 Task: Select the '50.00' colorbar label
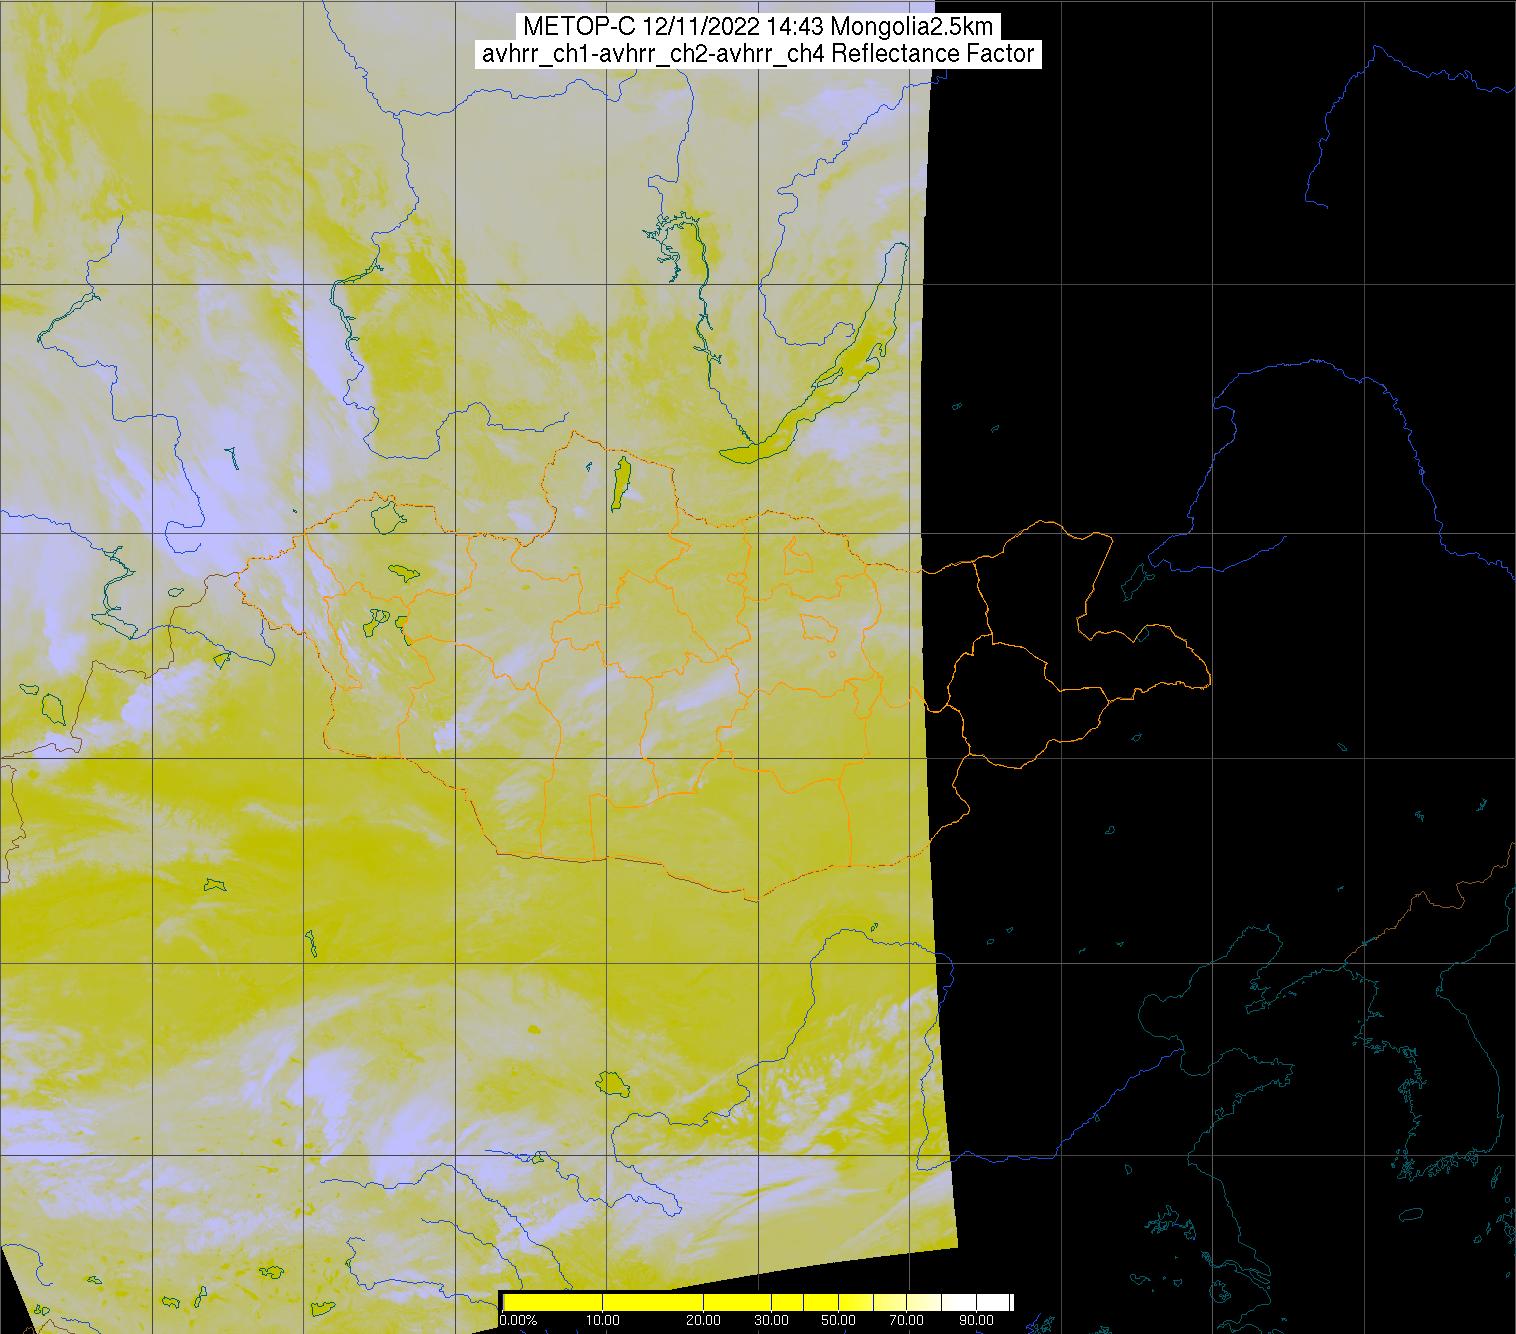tap(840, 1320)
